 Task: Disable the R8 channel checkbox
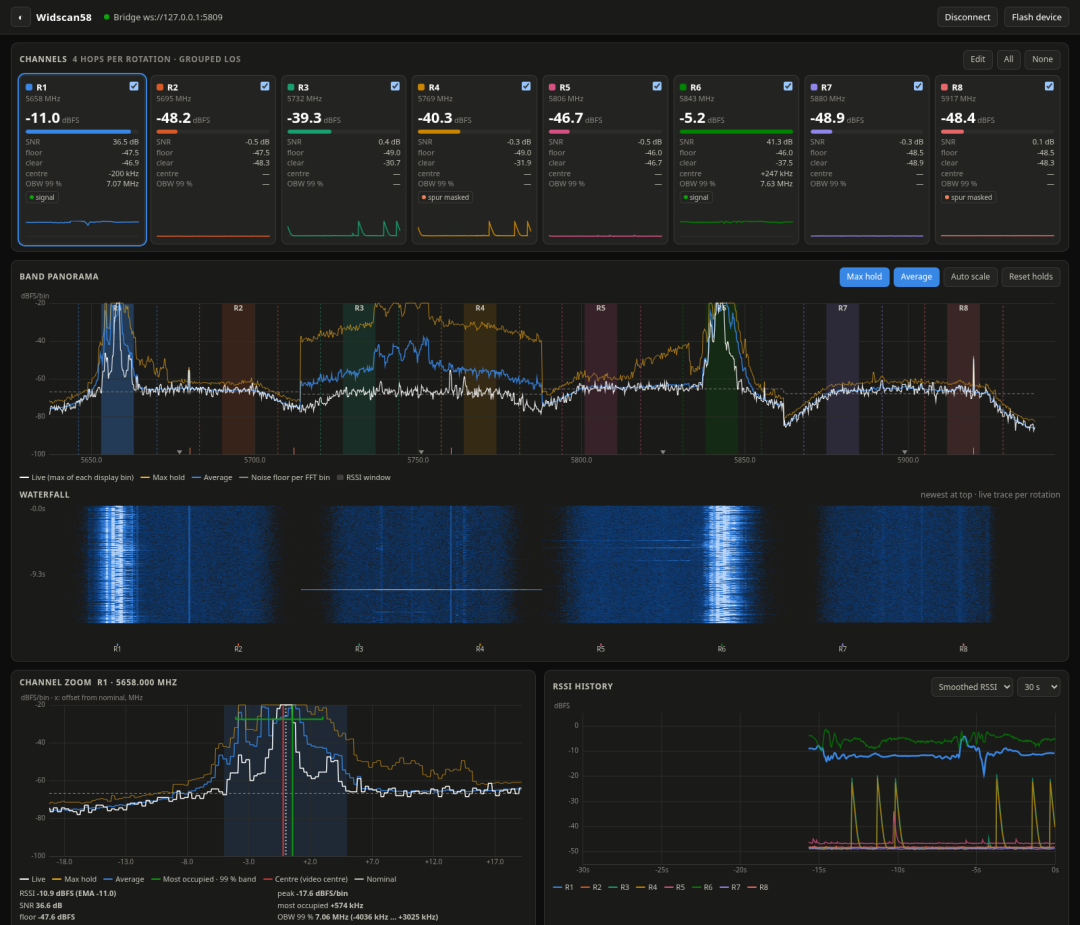pos(1049,86)
